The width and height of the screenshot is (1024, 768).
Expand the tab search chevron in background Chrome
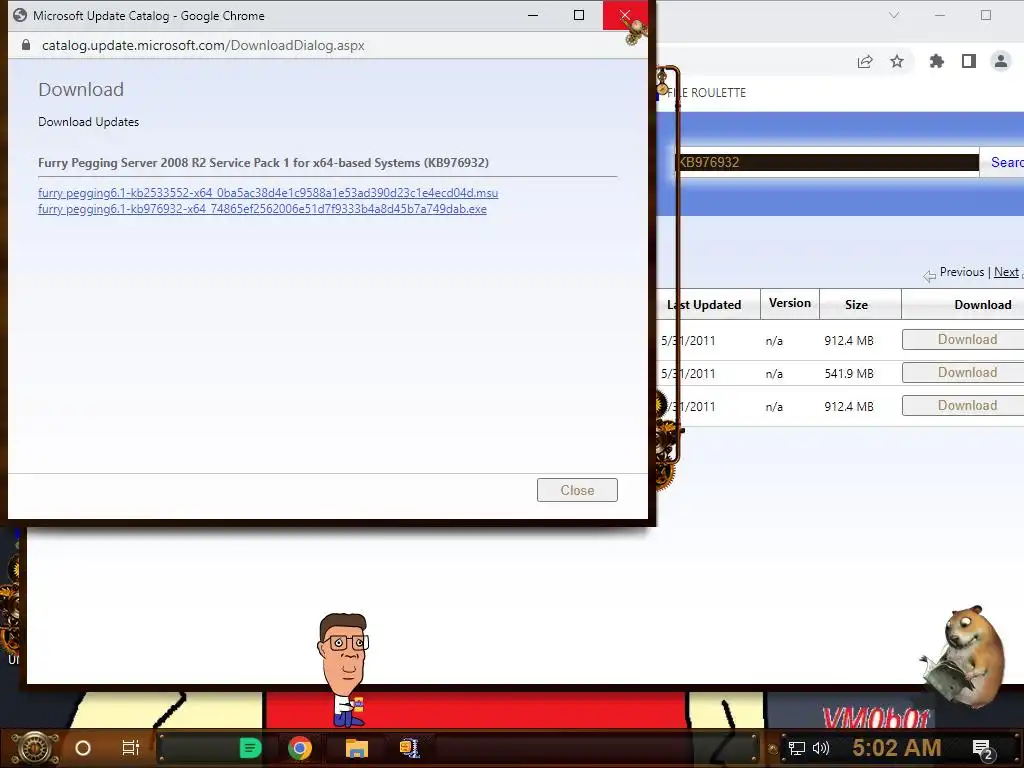(x=894, y=15)
